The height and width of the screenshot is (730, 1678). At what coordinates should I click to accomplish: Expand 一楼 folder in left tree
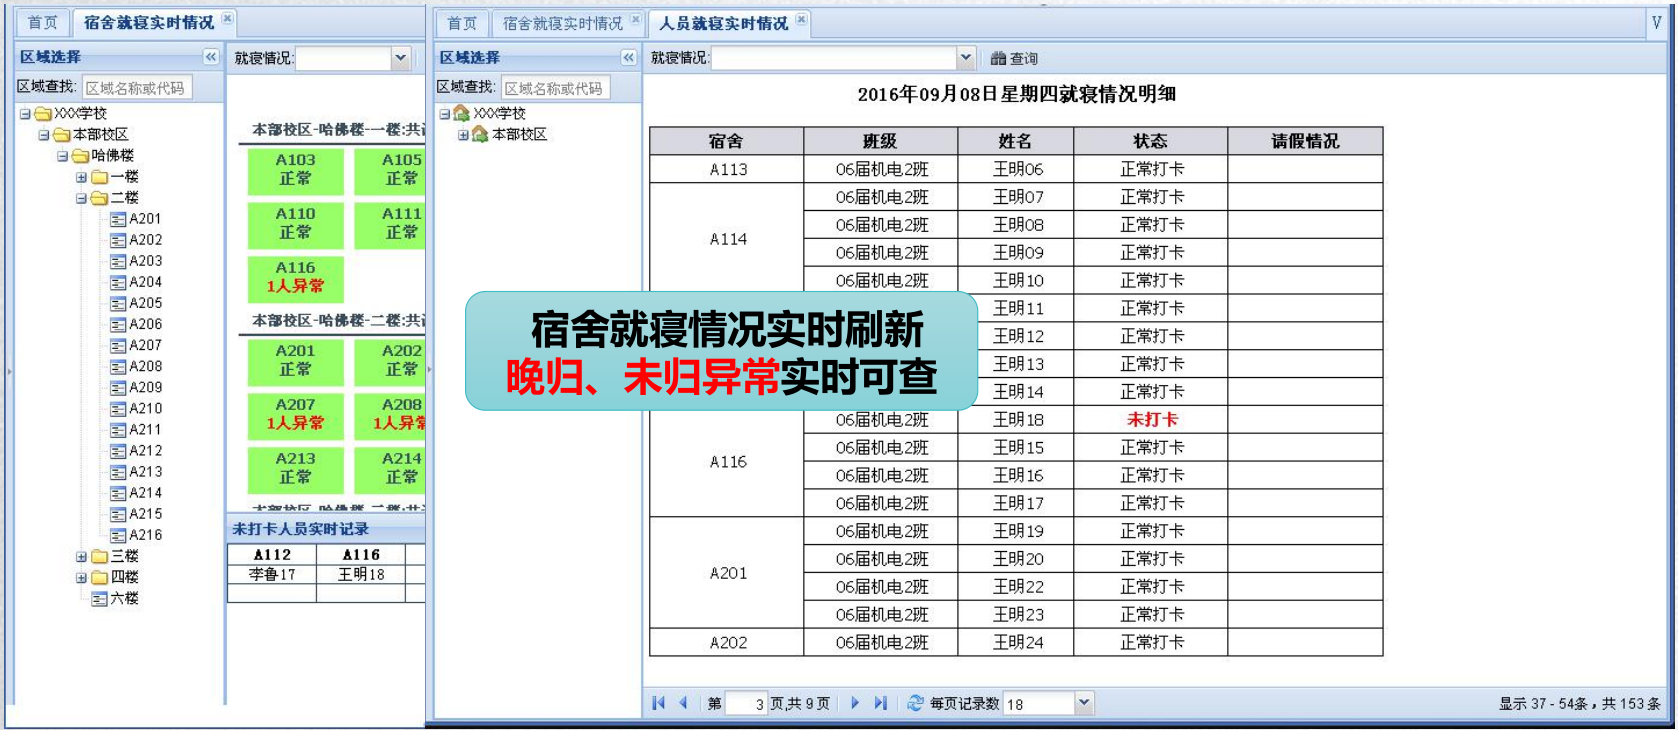[81, 177]
